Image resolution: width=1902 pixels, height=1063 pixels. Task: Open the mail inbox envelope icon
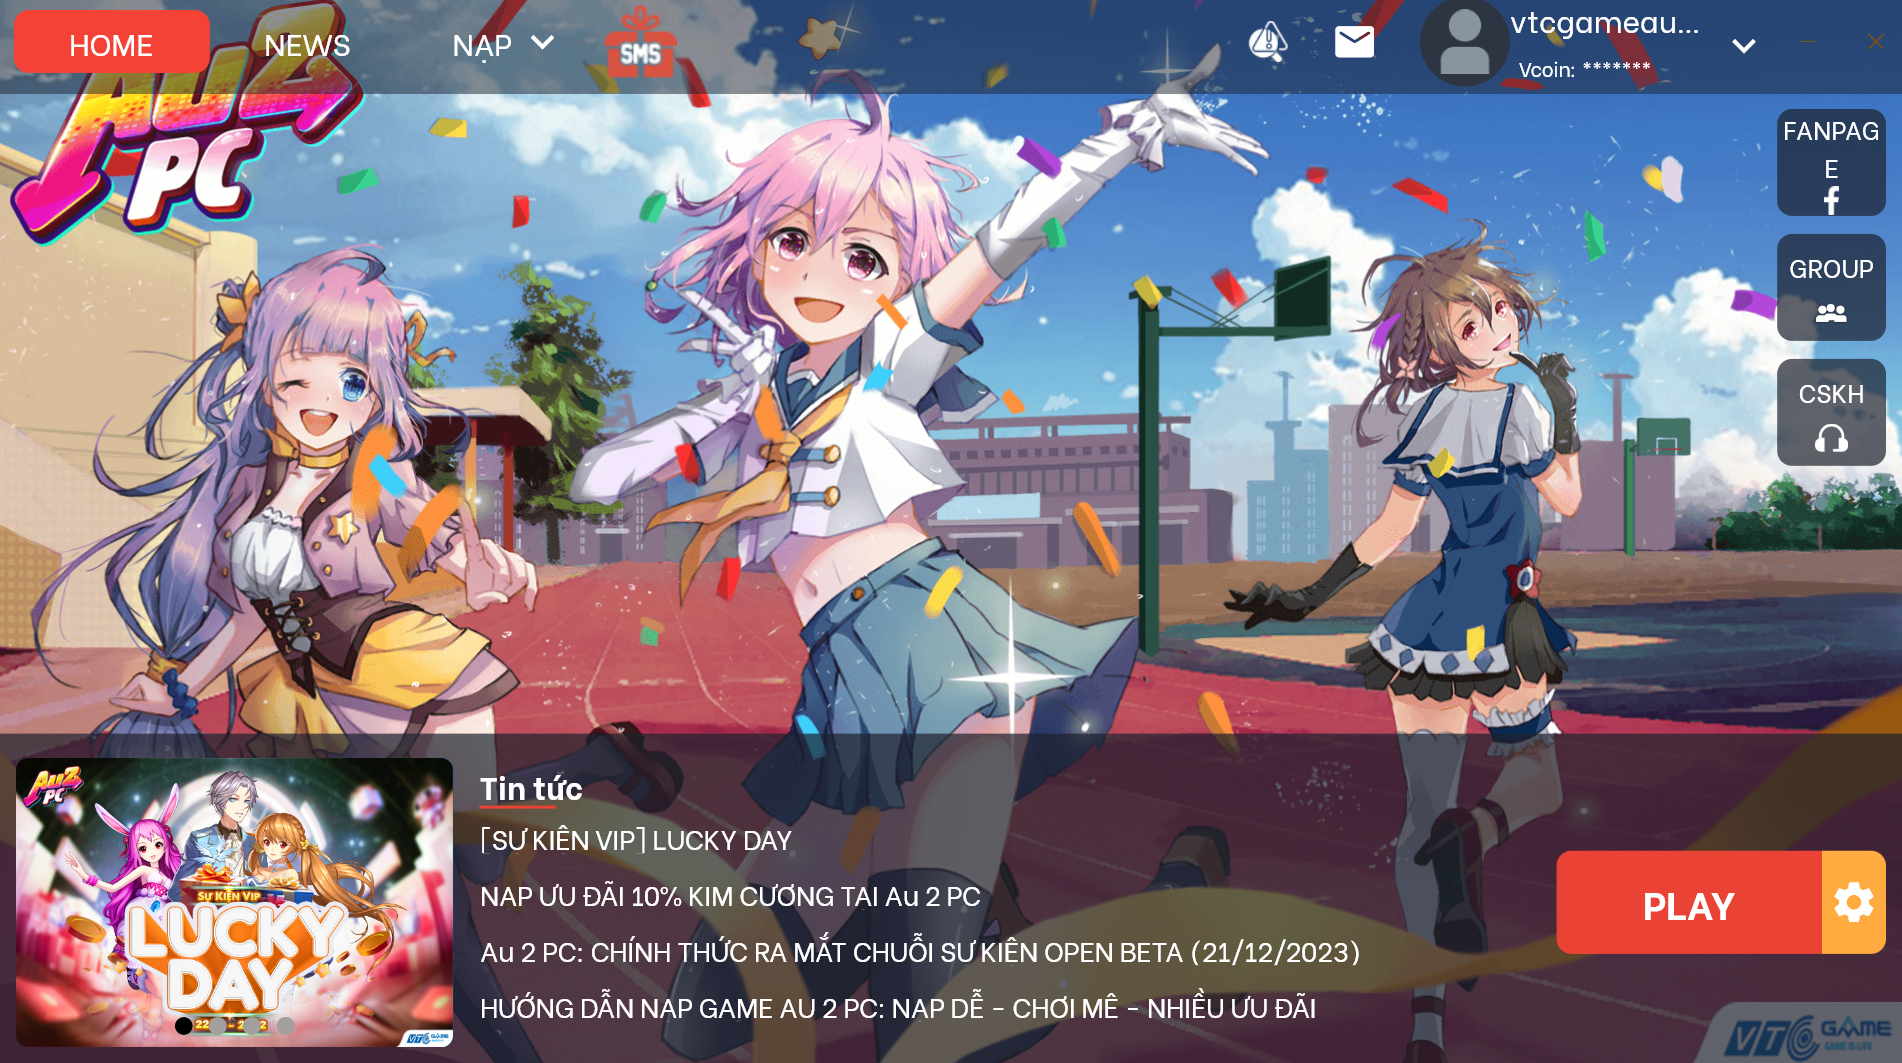coord(1354,42)
